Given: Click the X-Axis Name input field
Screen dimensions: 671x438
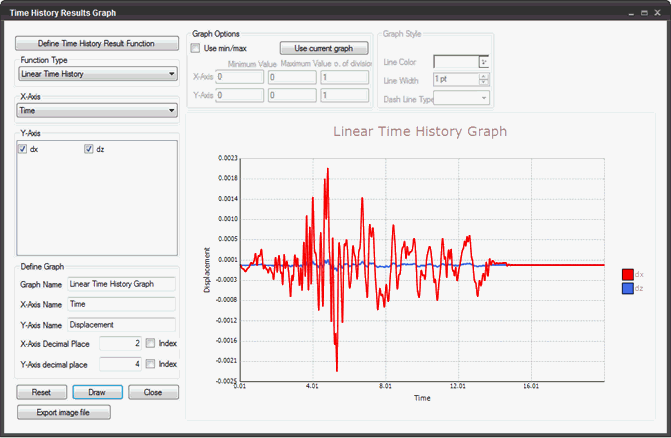Looking at the screenshot, I should click(x=121, y=304).
